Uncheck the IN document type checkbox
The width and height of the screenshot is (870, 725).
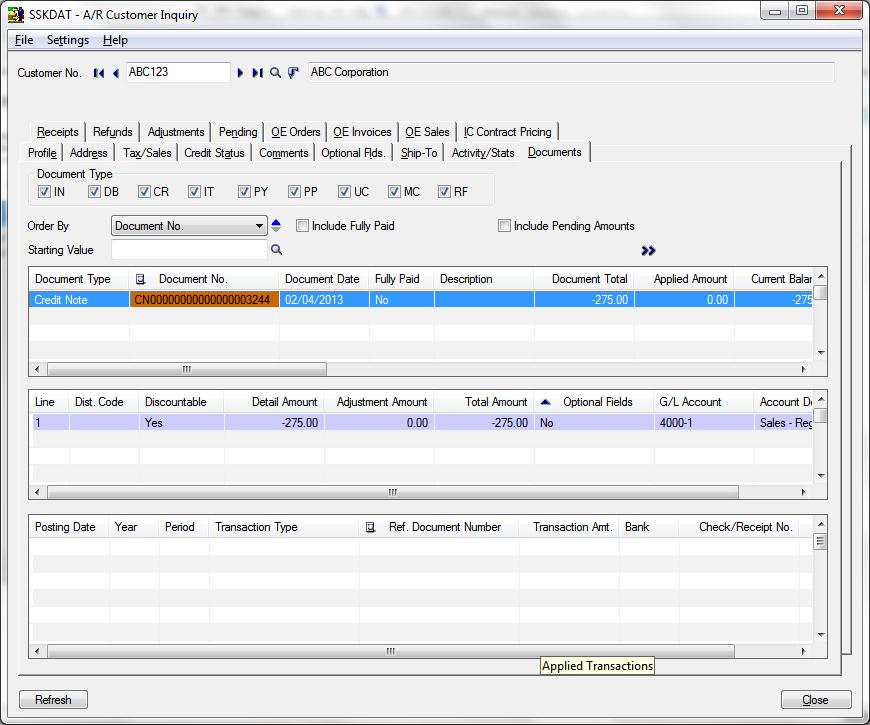(45, 192)
